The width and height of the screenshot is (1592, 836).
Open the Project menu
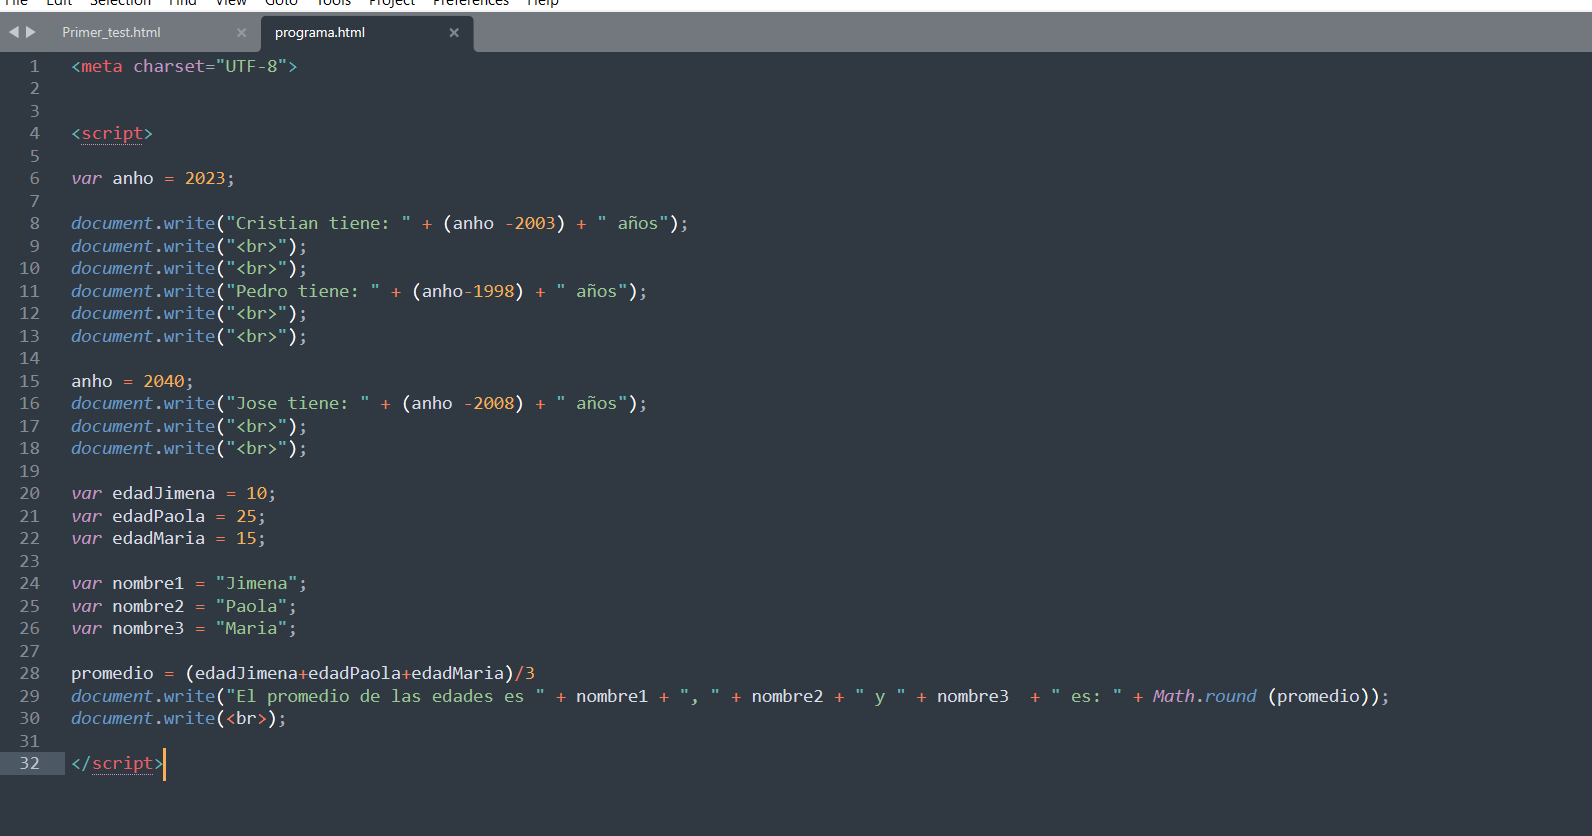(392, 3)
